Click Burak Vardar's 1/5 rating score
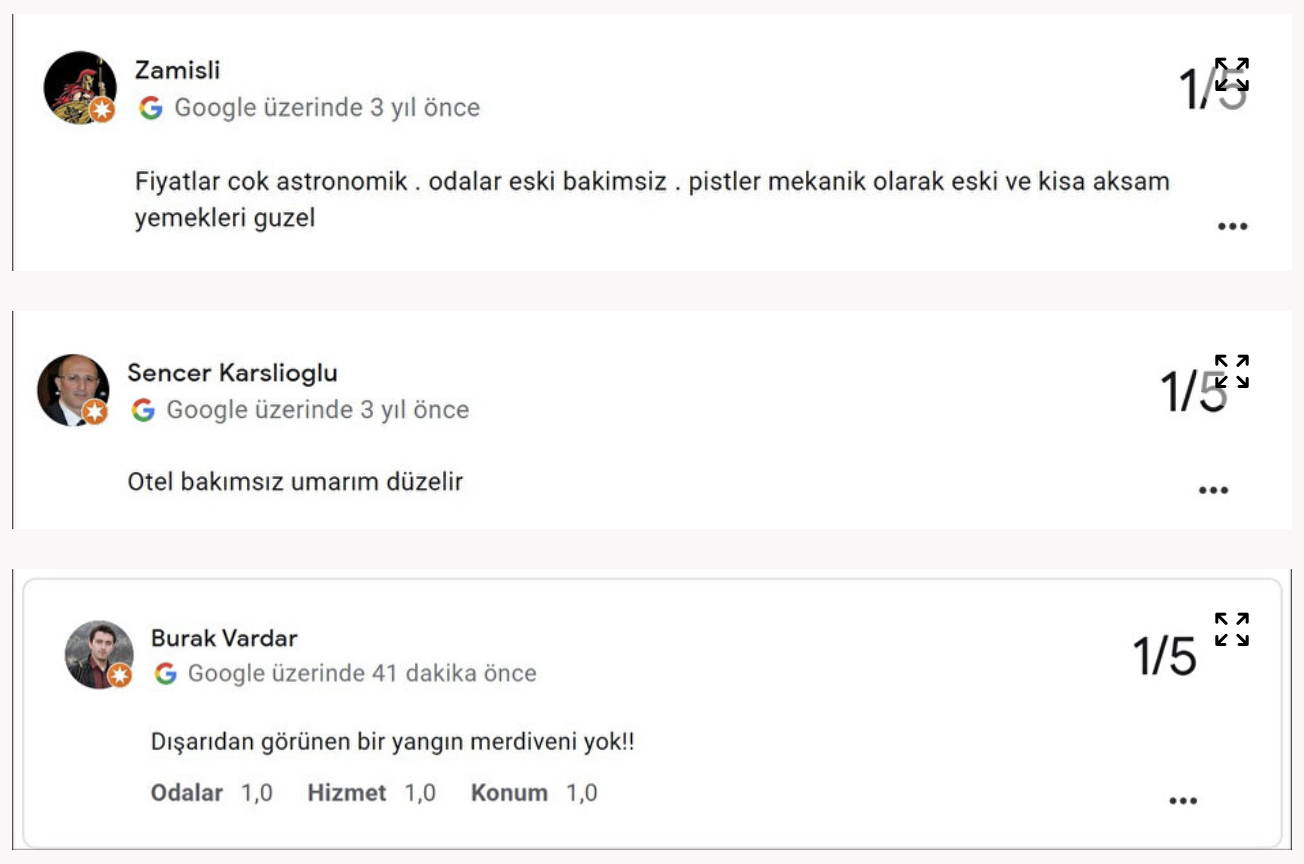Viewport: 1304px width, 864px height. (1164, 657)
